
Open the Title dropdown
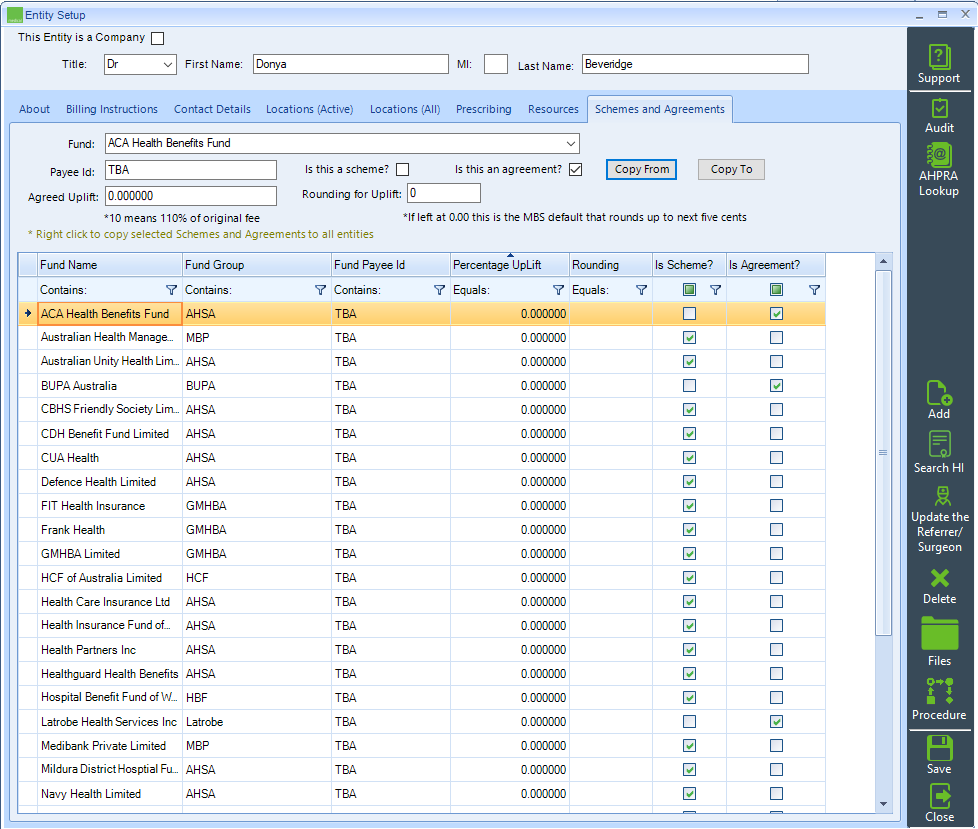tap(168, 64)
